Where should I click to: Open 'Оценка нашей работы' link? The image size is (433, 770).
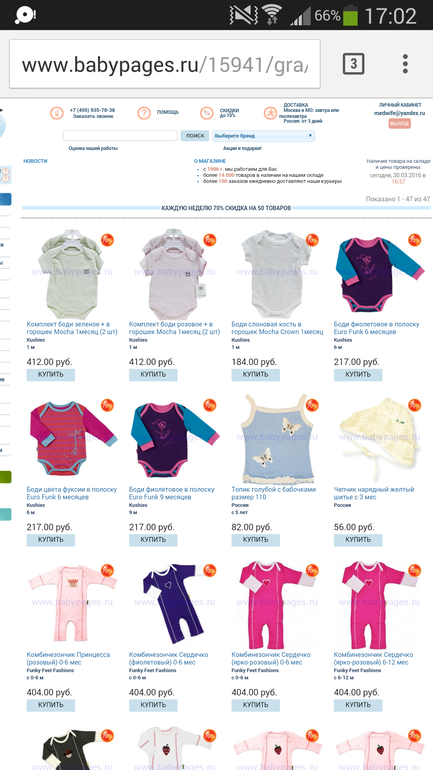point(93,148)
